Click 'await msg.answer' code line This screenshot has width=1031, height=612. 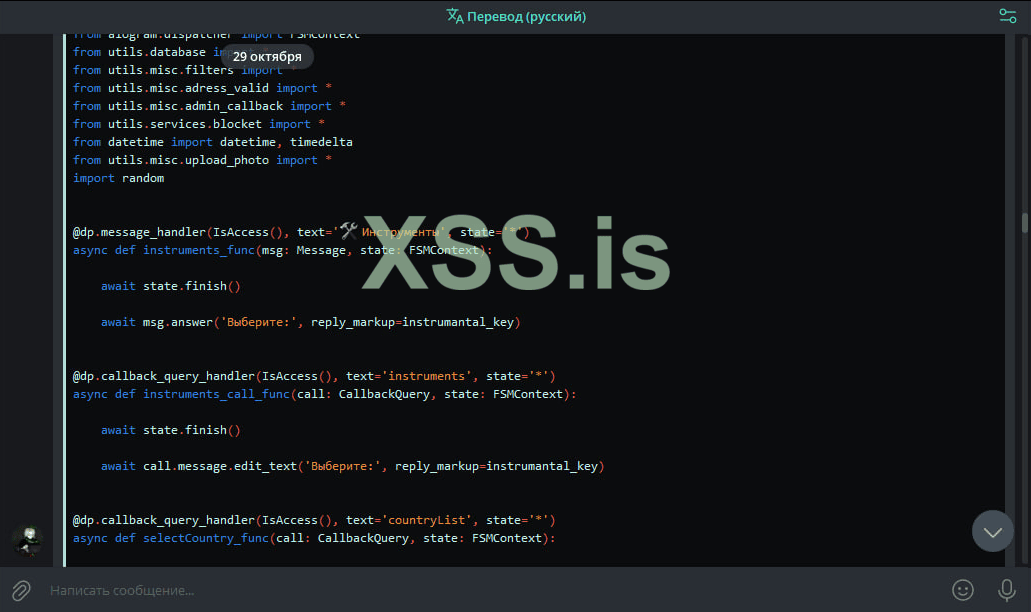(x=310, y=322)
